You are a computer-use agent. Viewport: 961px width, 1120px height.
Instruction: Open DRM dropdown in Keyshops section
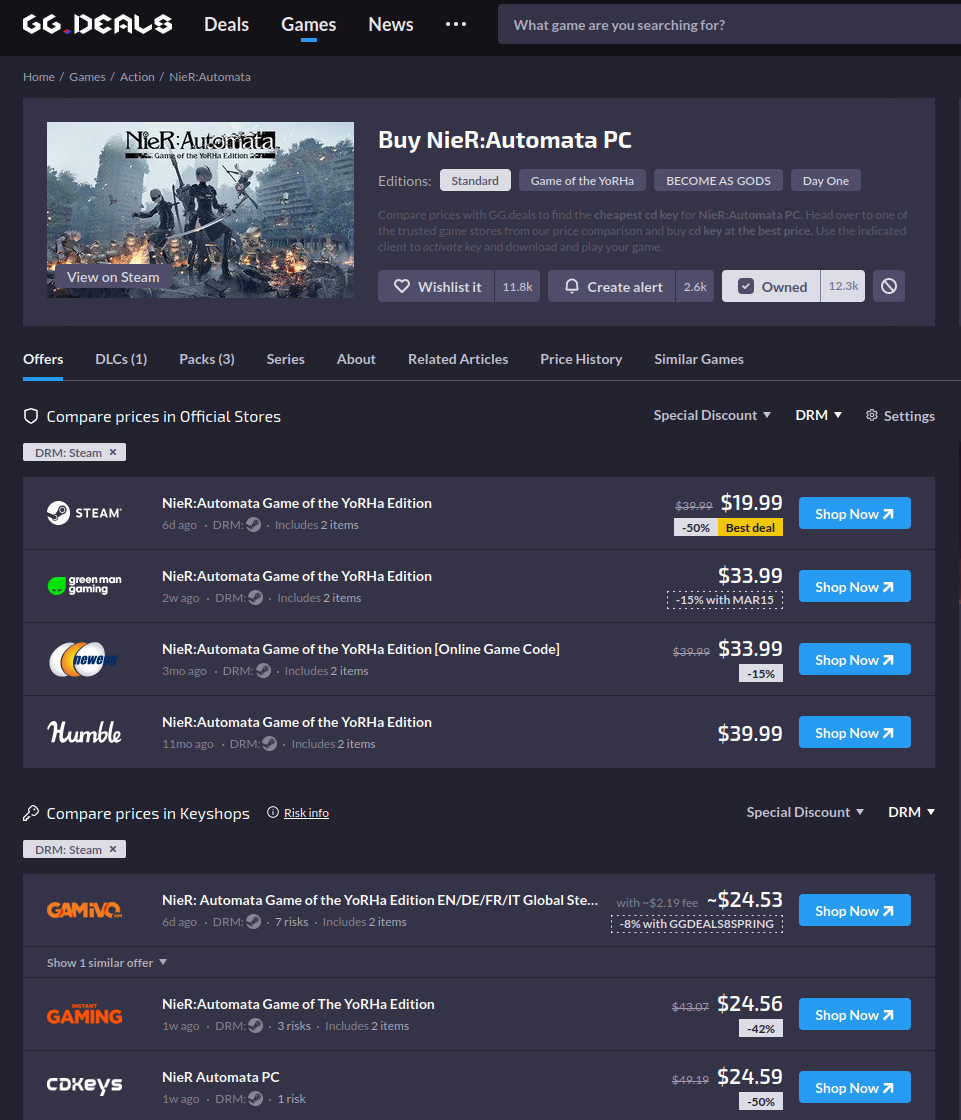(912, 812)
